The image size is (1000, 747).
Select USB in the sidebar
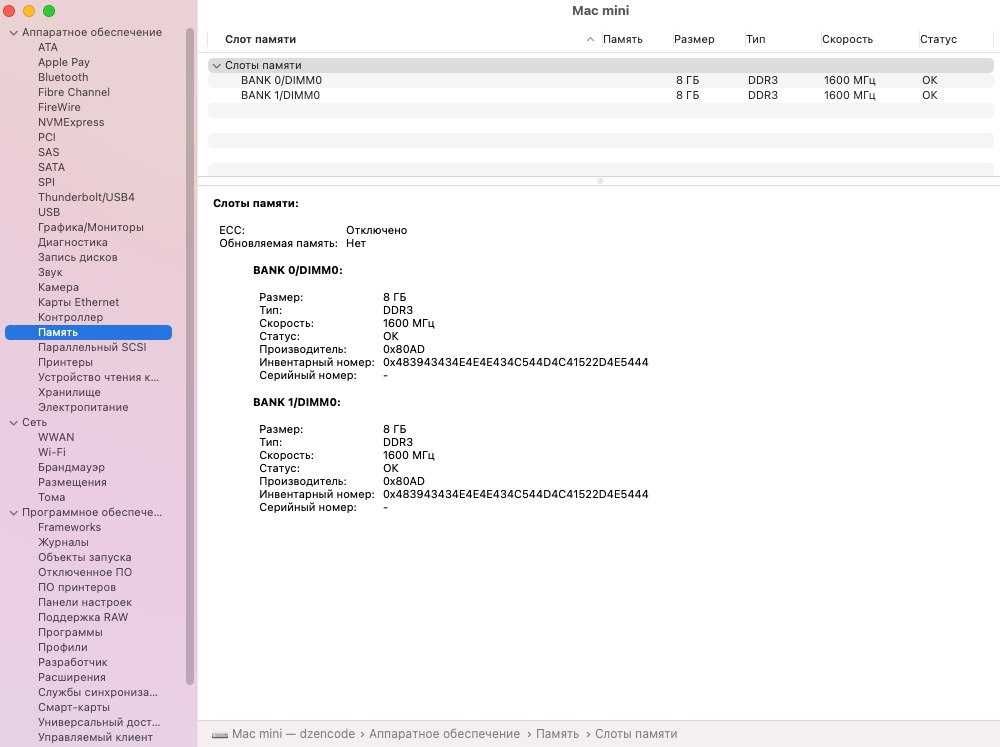[48, 212]
